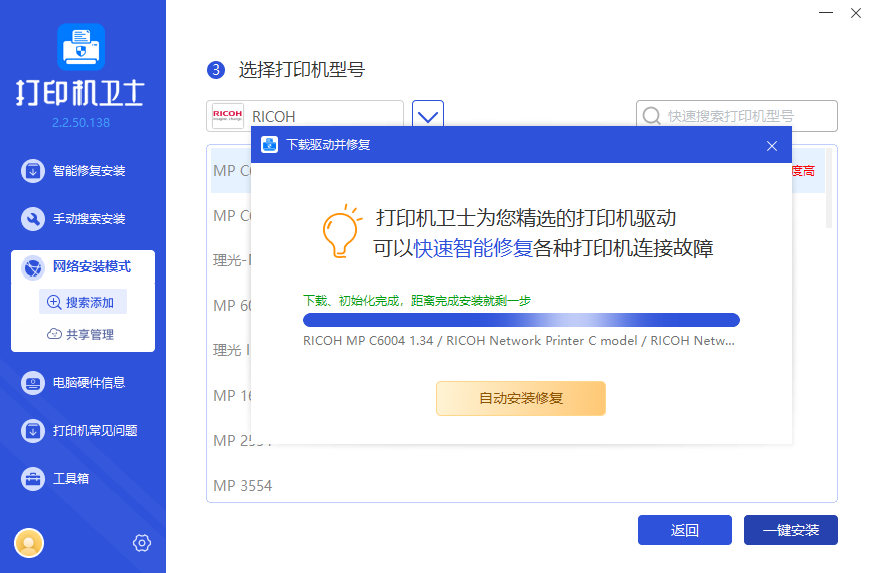Screen dimensions: 875x573
Task: Click the 网络安装模式 globe icon
Action: [33, 267]
